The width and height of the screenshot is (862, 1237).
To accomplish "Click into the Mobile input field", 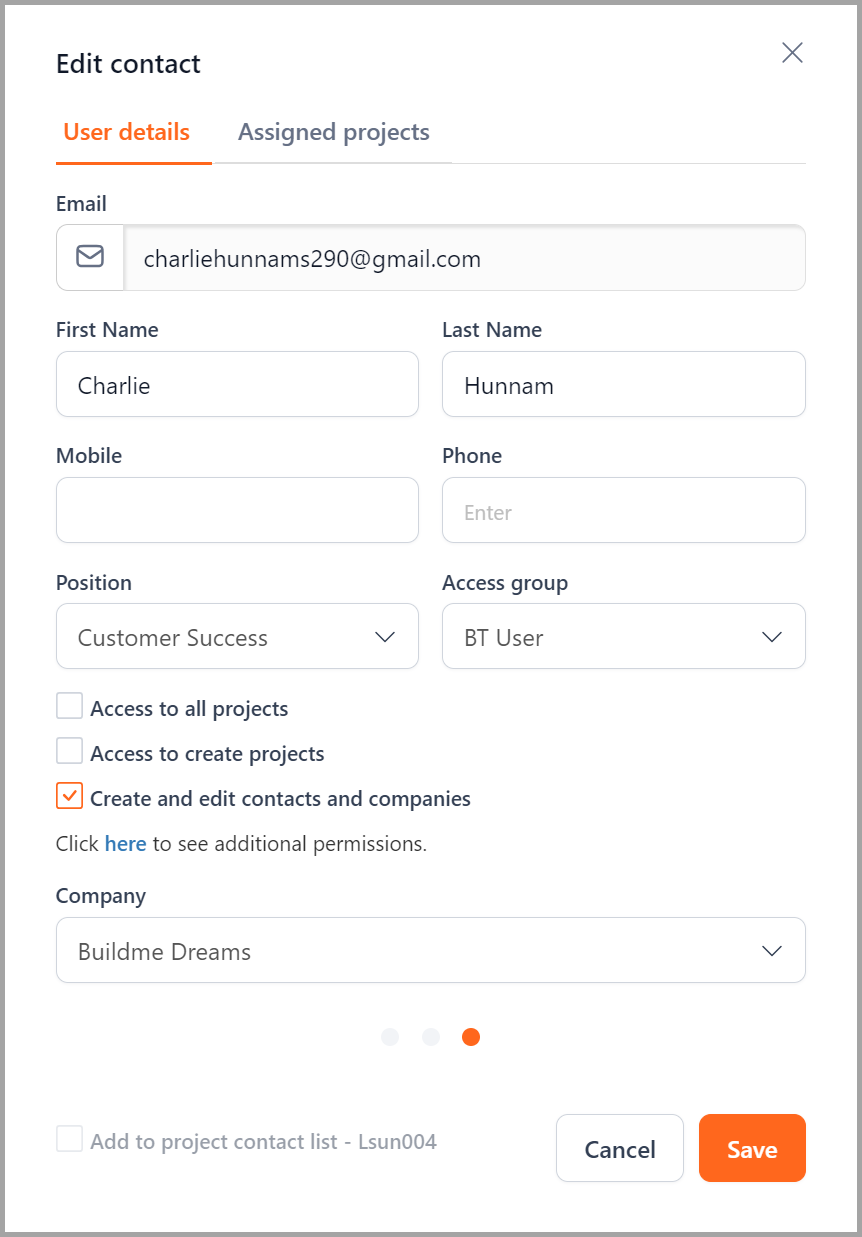I will click(x=237, y=510).
